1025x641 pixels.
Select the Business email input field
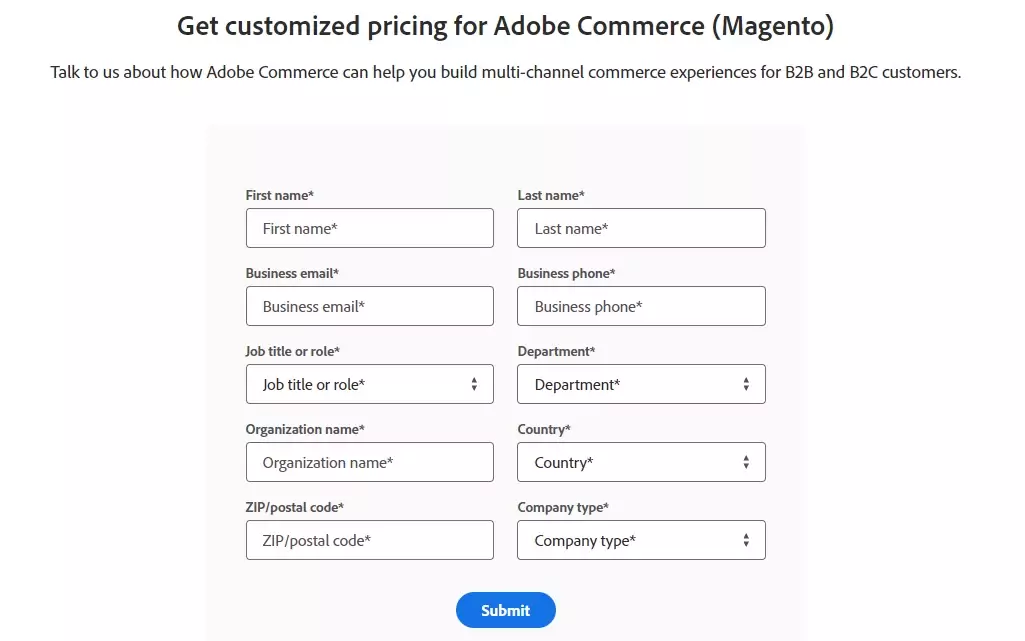pos(369,306)
